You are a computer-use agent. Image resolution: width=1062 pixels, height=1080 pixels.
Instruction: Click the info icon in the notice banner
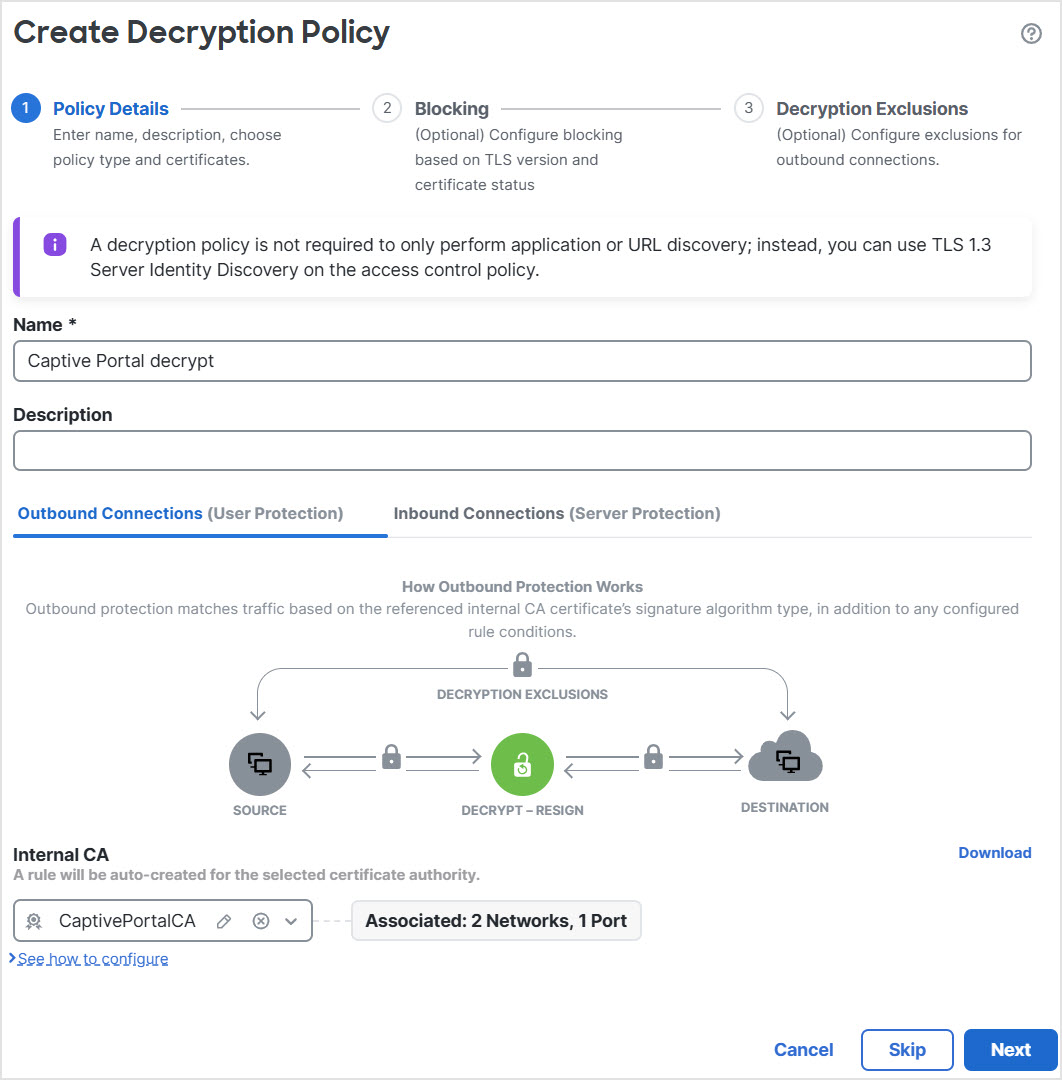[x=55, y=244]
